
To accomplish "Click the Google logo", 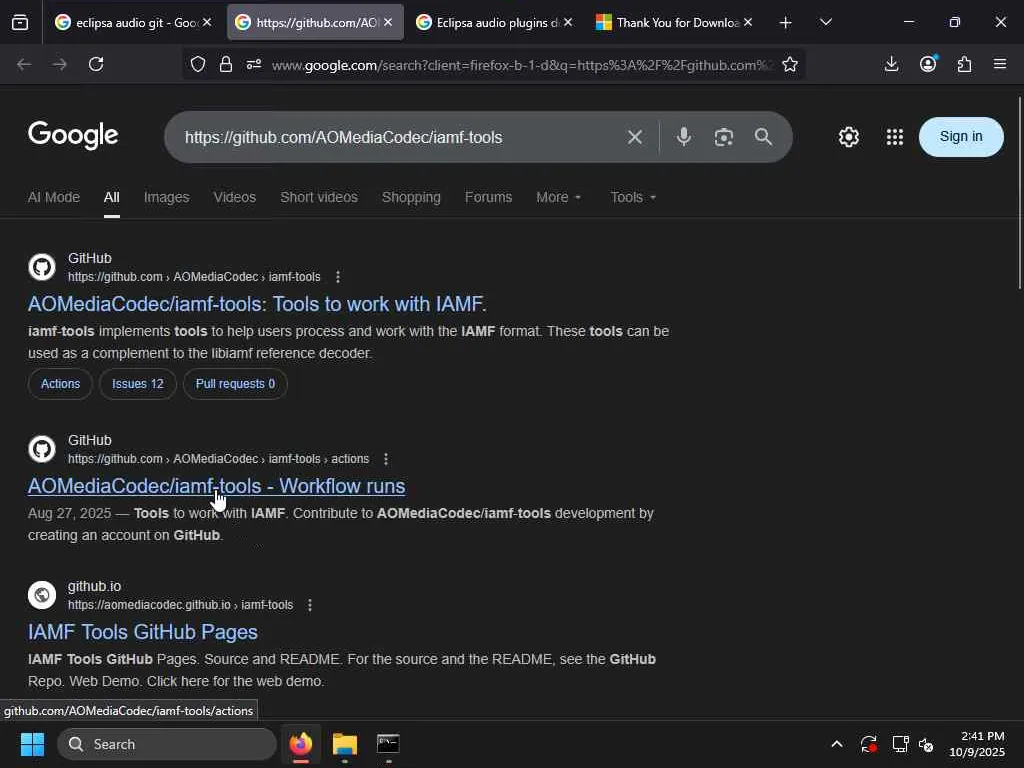I will click(x=73, y=135).
